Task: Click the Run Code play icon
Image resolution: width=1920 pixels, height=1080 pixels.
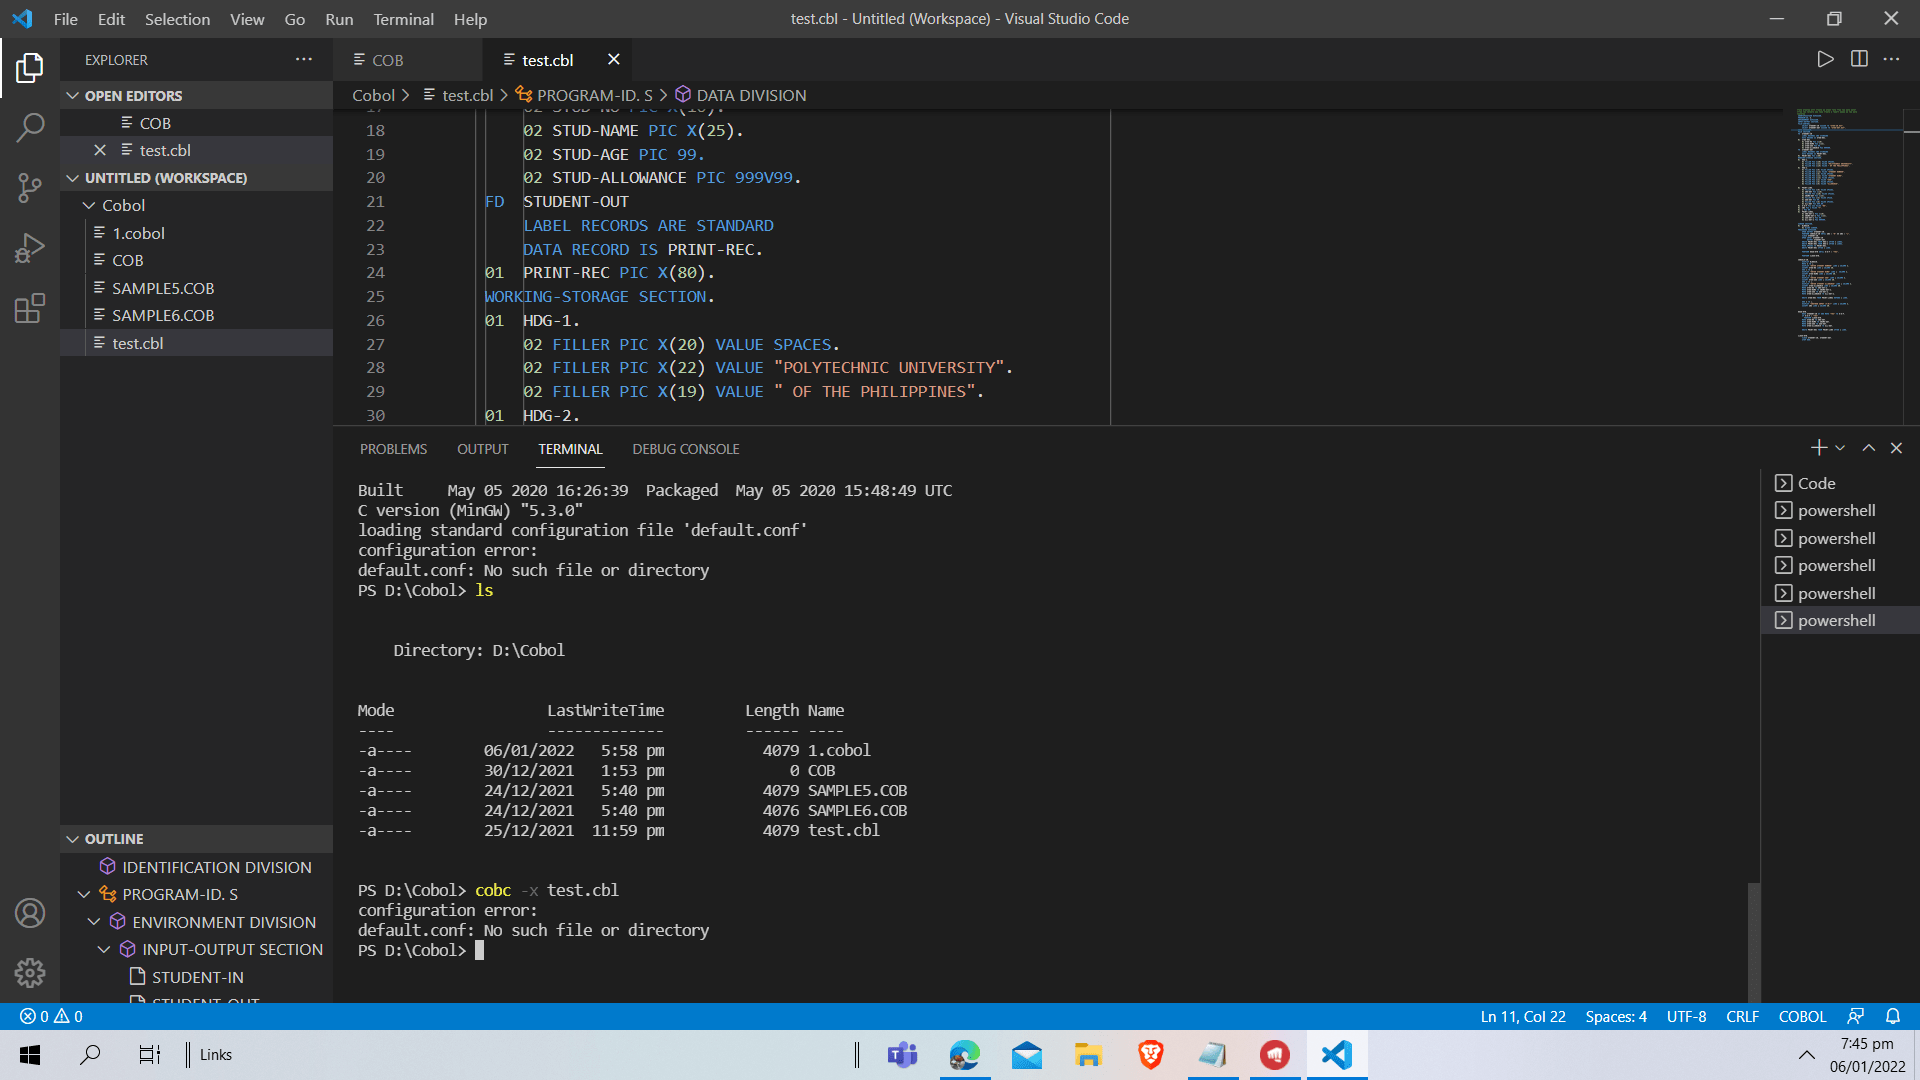Action: click(x=1825, y=59)
